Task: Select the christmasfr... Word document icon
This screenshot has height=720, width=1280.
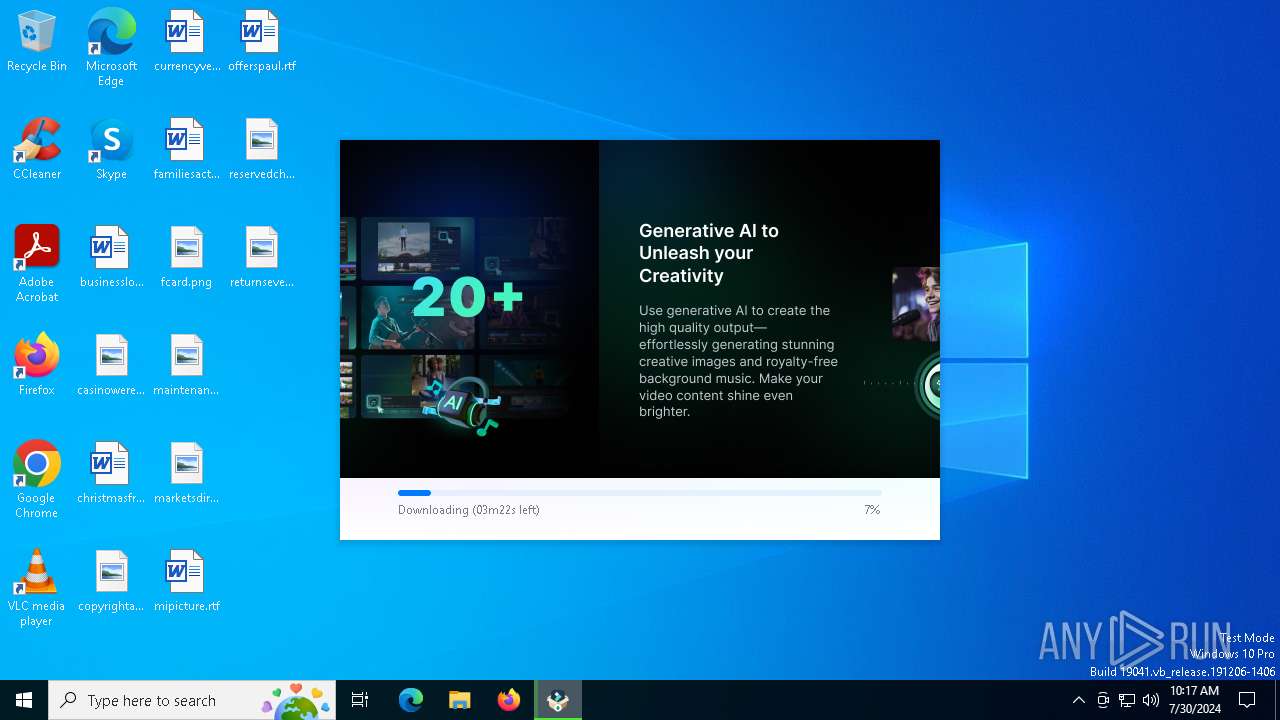Action: tap(111, 474)
